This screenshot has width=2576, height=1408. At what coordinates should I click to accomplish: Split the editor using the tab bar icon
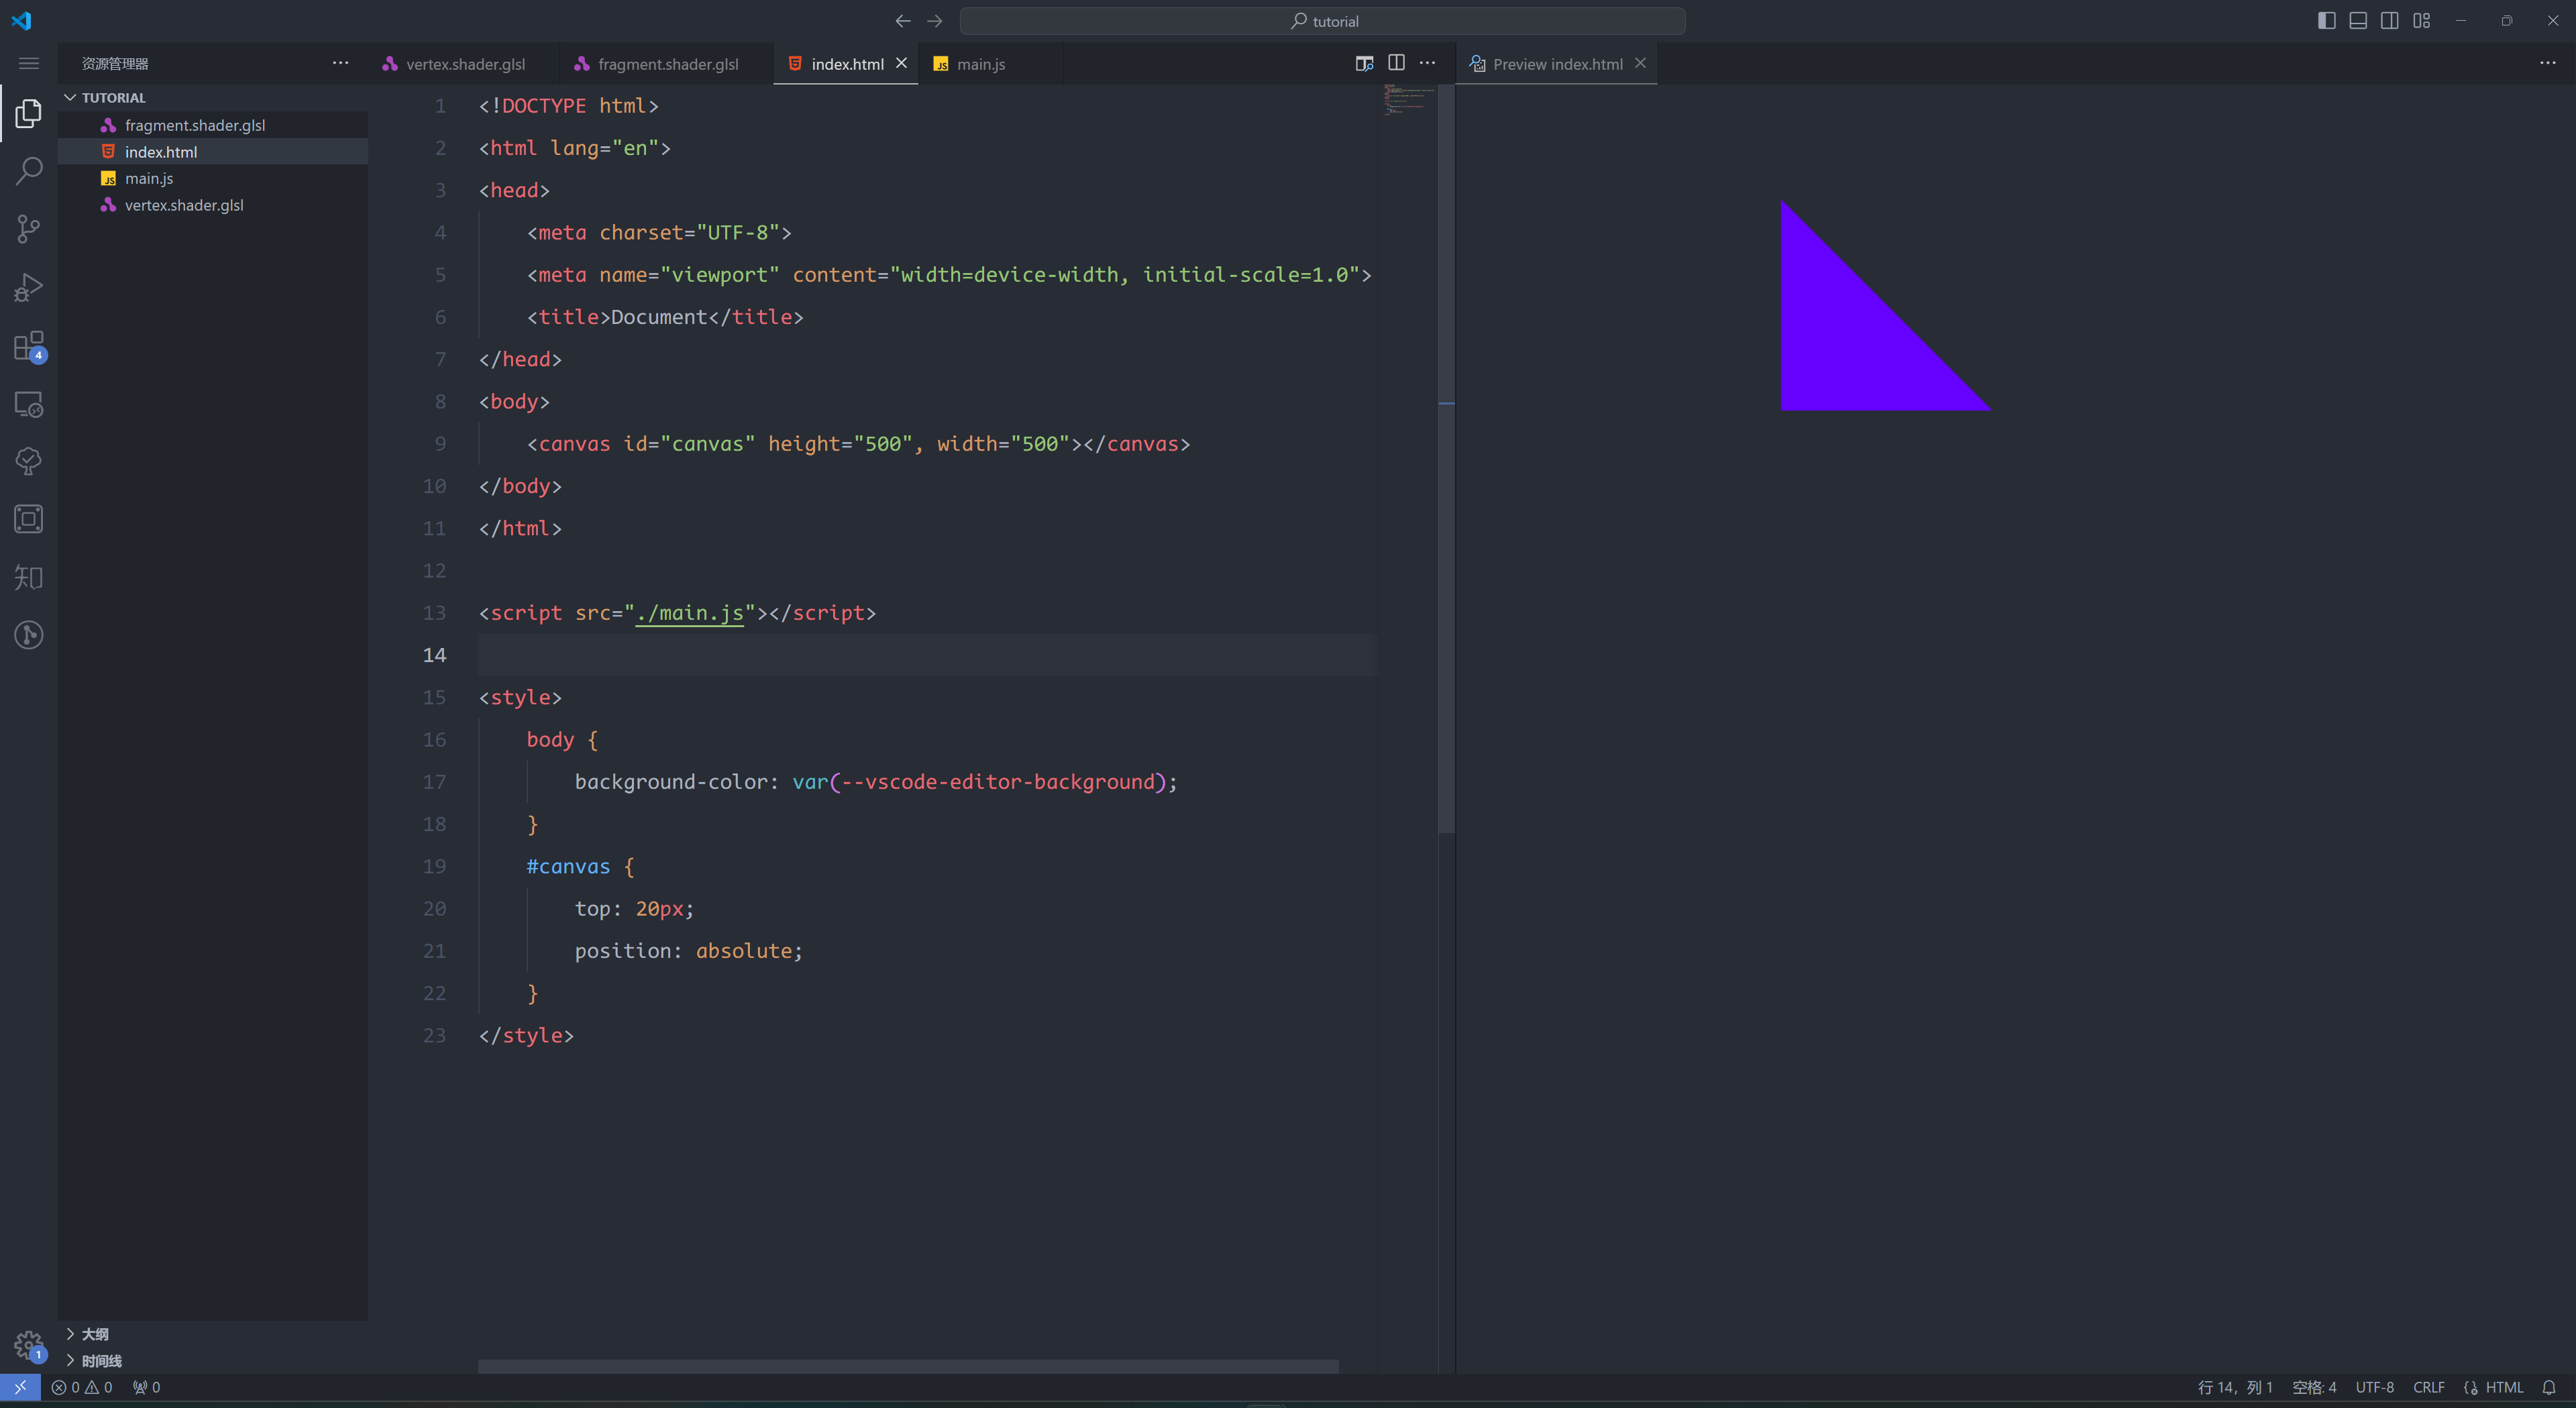coord(1395,62)
